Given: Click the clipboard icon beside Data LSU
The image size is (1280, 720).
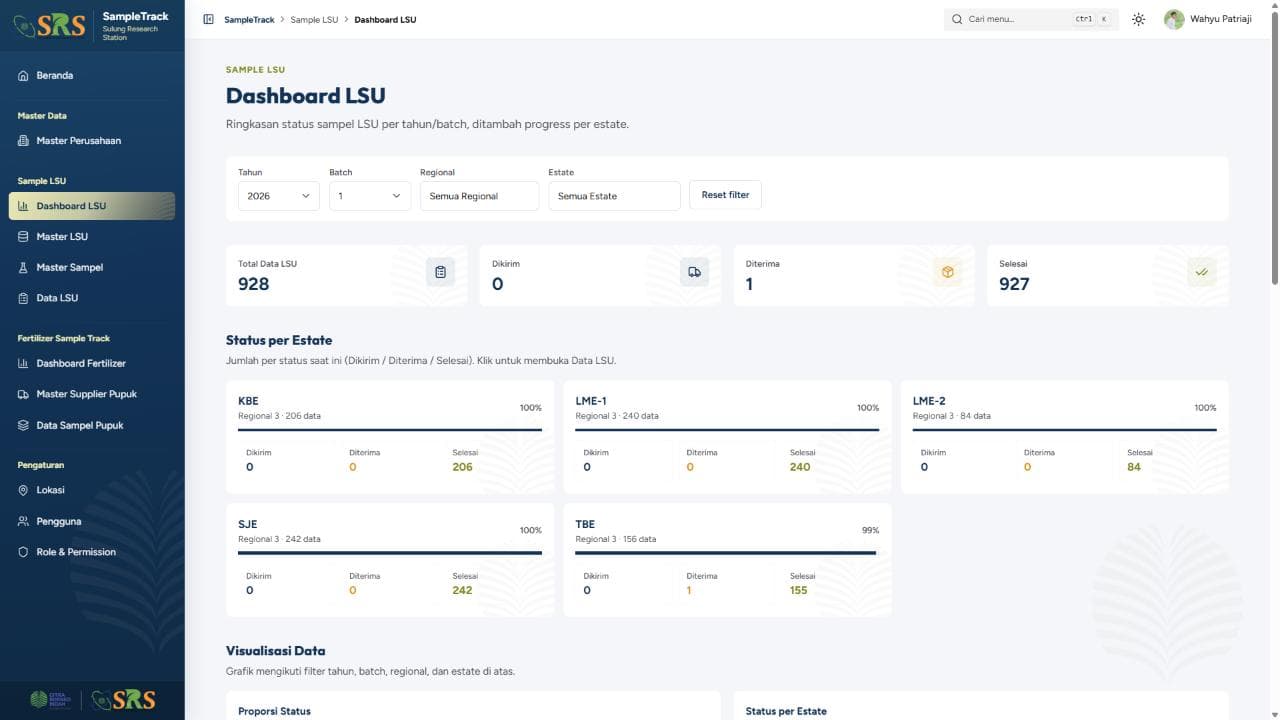Looking at the screenshot, I should coord(24,298).
